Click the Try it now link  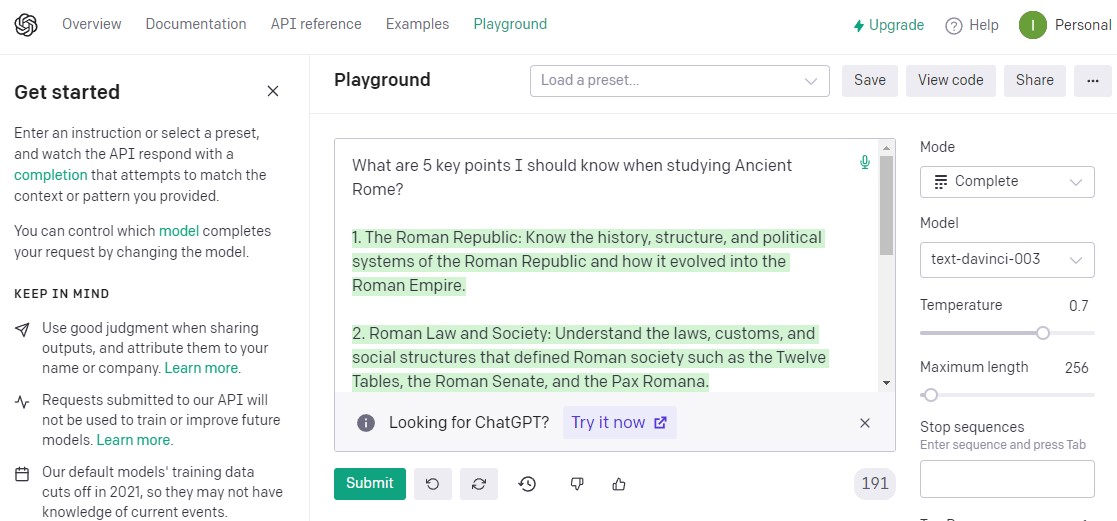[x=618, y=423]
